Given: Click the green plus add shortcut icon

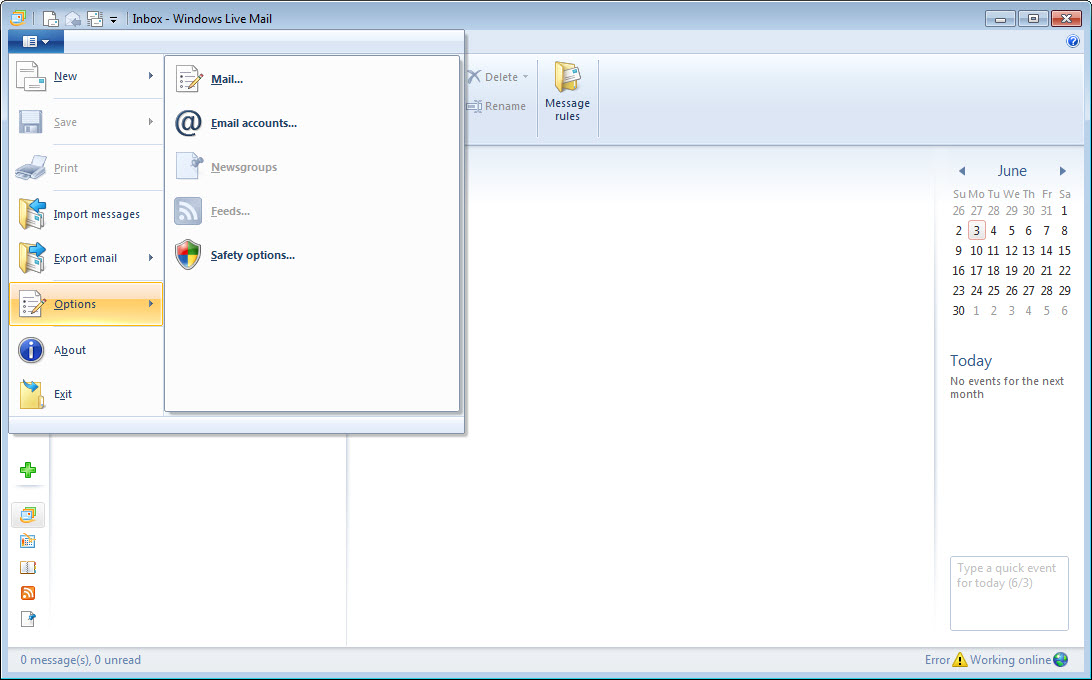Looking at the screenshot, I should (28, 470).
